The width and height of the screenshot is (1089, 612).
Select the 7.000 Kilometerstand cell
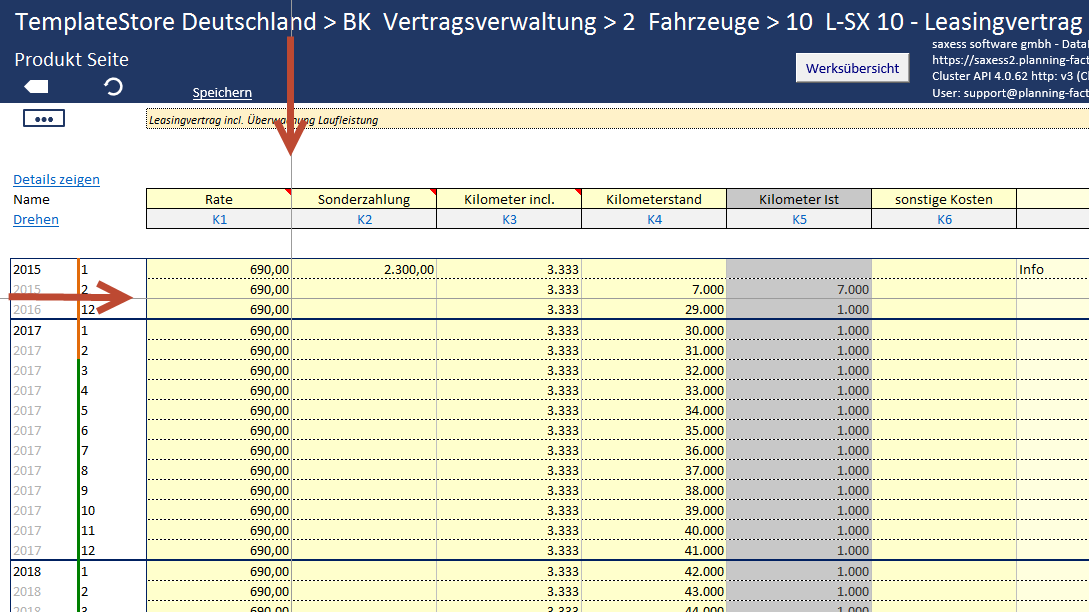[654, 289]
